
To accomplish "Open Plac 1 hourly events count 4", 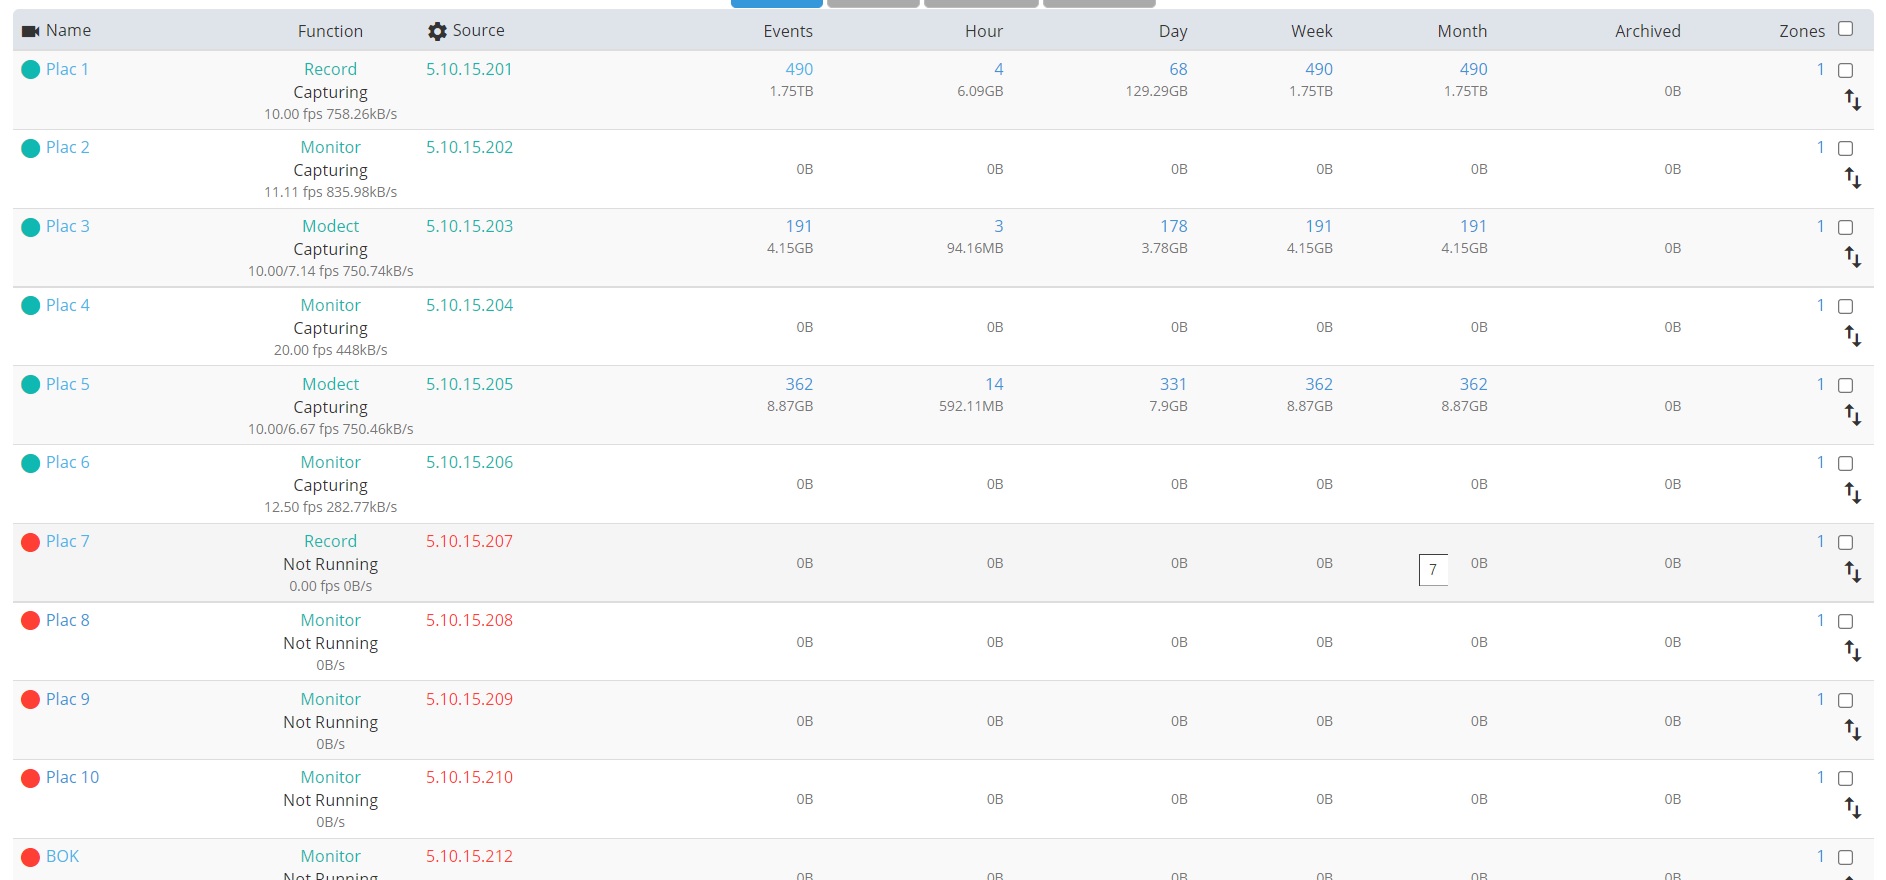I will coord(998,69).
